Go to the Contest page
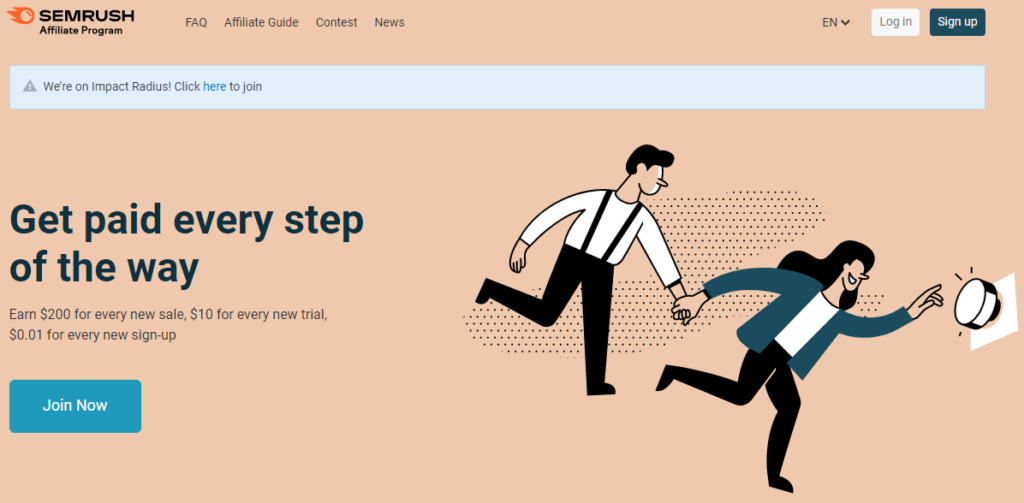 coord(336,22)
